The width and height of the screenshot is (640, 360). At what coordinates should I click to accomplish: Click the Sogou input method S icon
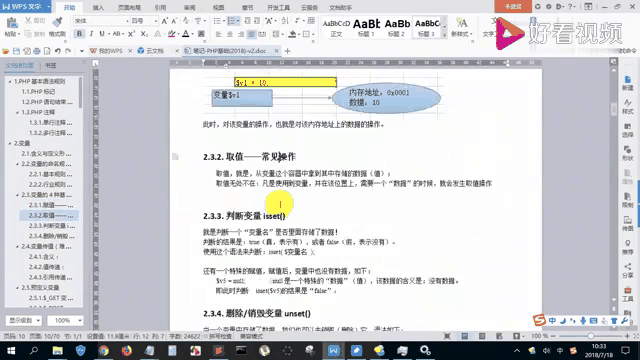point(539,320)
